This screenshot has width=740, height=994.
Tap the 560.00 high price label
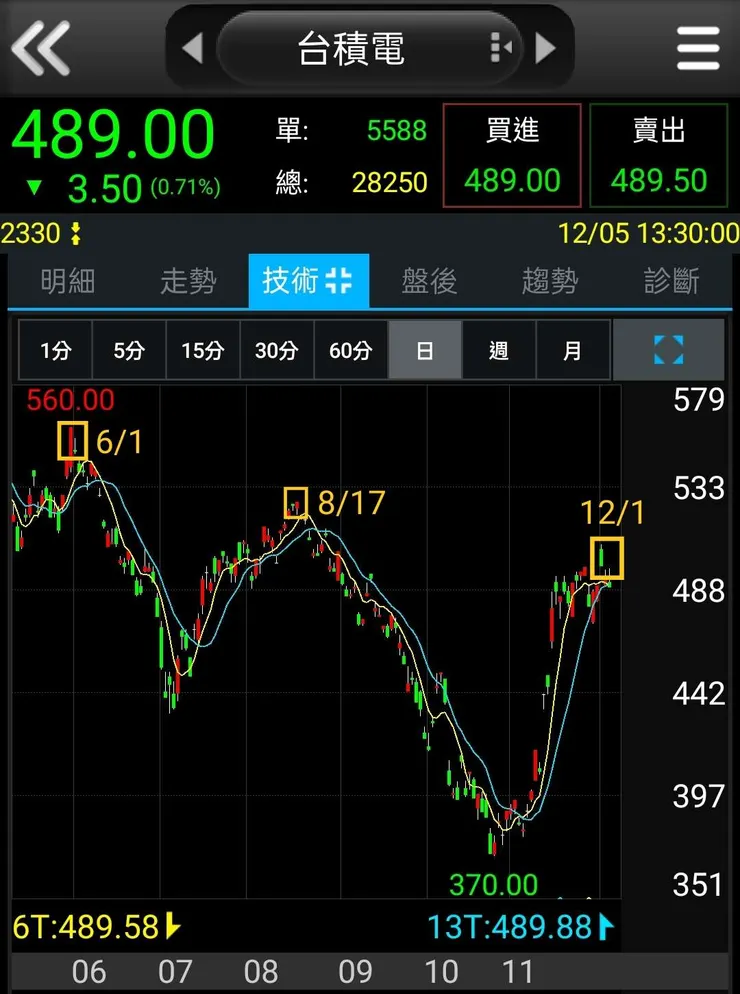[x=70, y=400]
